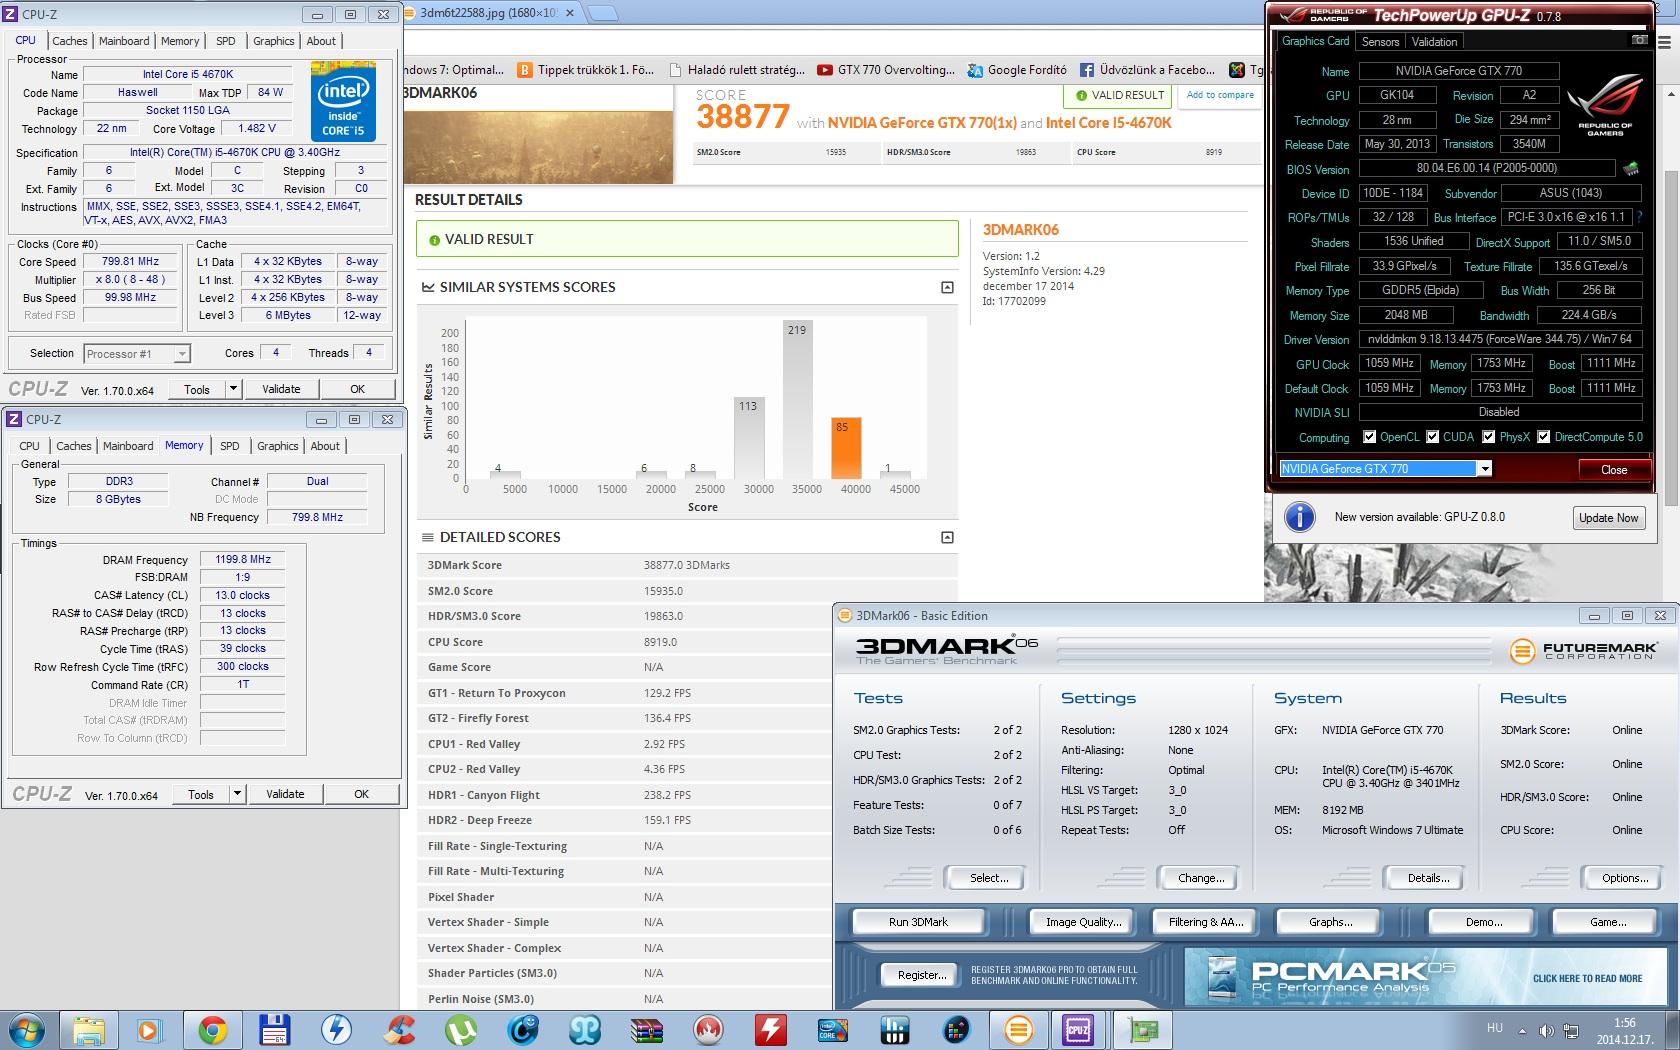Open the Processor #1 selection dropdown
The width and height of the screenshot is (1680, 1050).
(x=181, y=353)
